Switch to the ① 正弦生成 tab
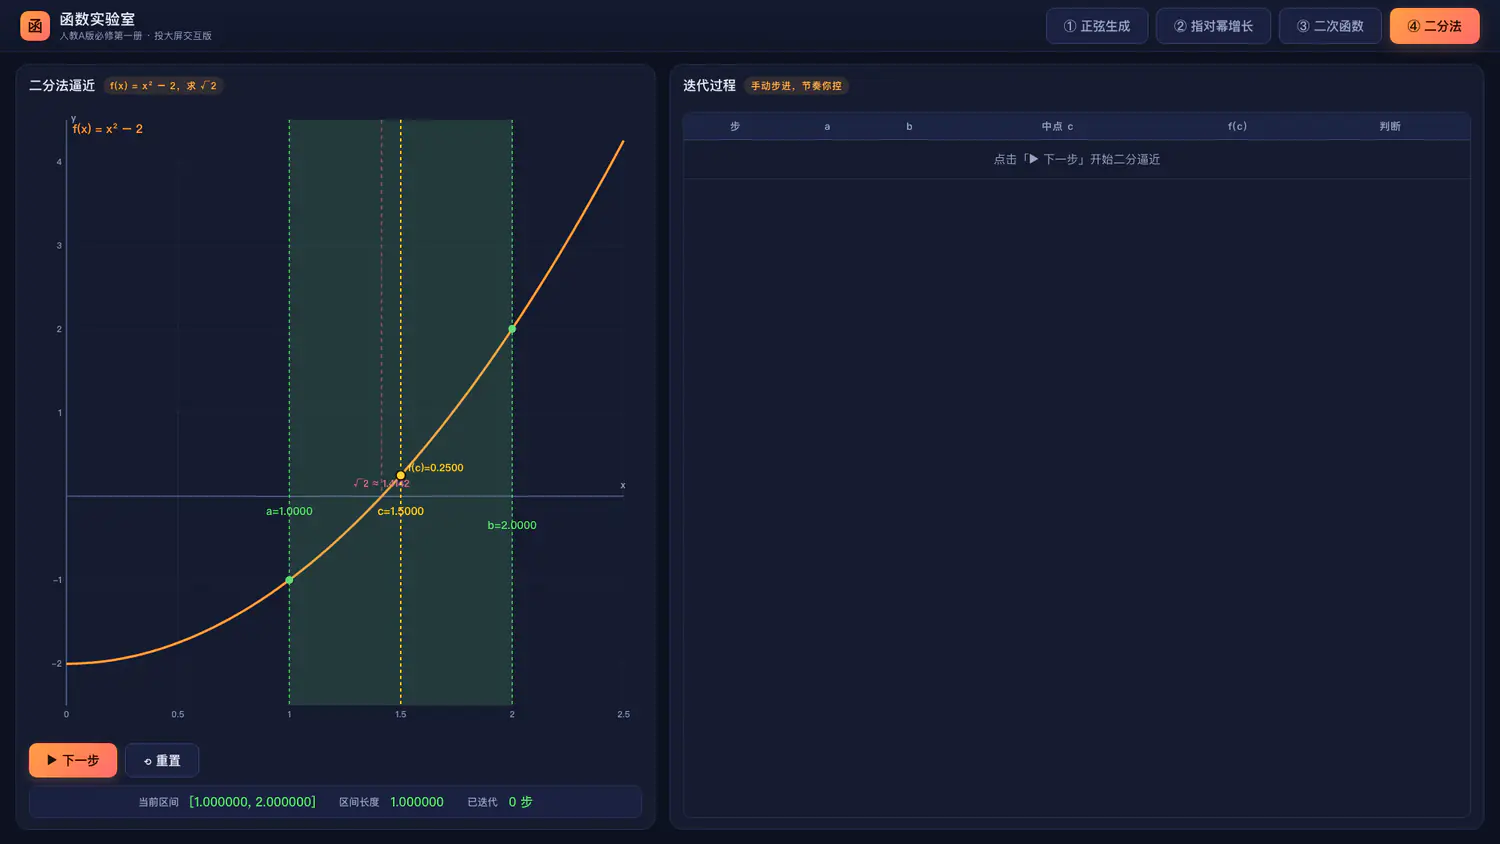This screenshot has height=844, width=1500. click(x=1097, y=26)
